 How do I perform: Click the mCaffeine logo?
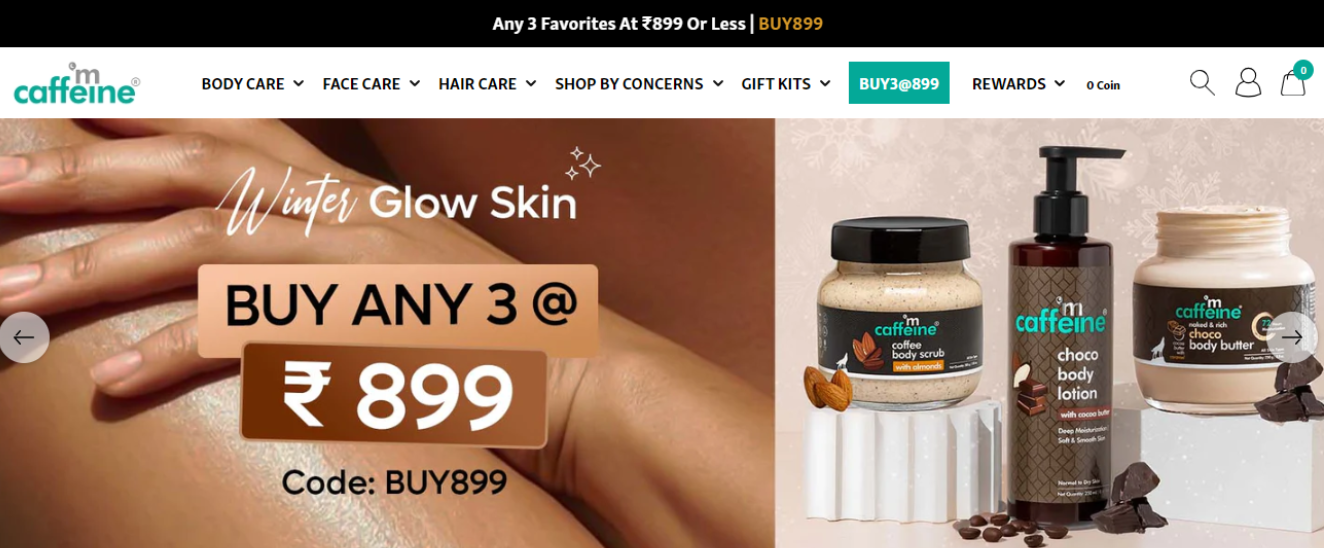[x=76, y=83]
